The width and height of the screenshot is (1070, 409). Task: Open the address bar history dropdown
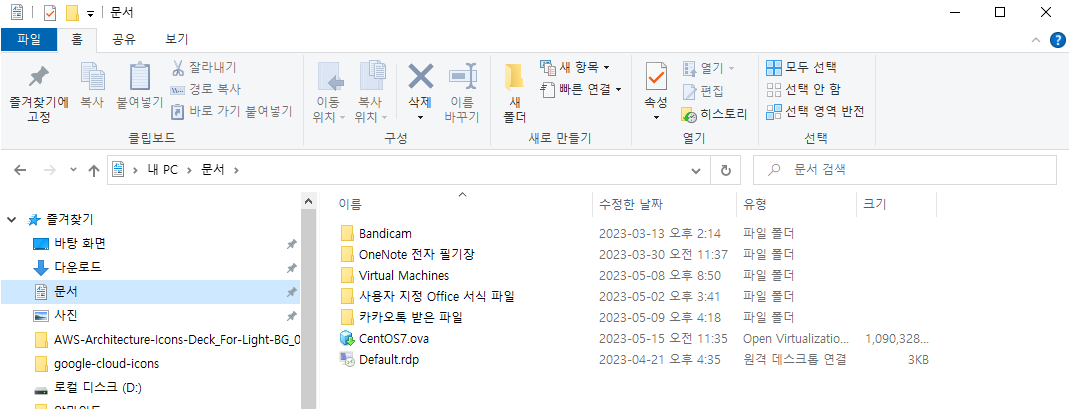click(x=695, y=170)
